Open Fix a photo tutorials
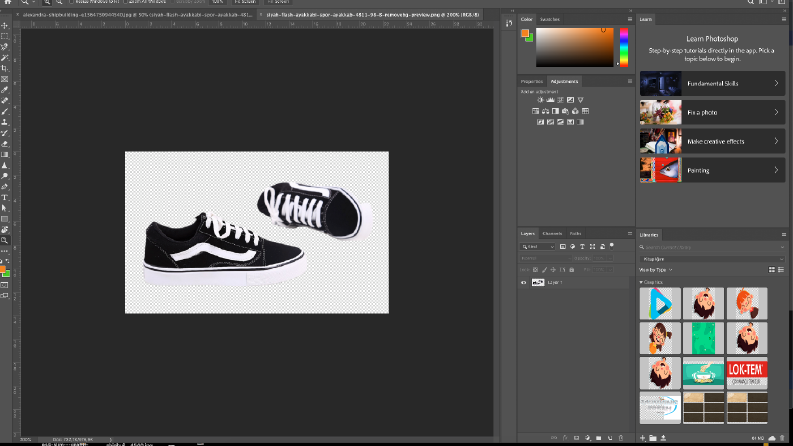The image size is (793, 446). [712, 112]
